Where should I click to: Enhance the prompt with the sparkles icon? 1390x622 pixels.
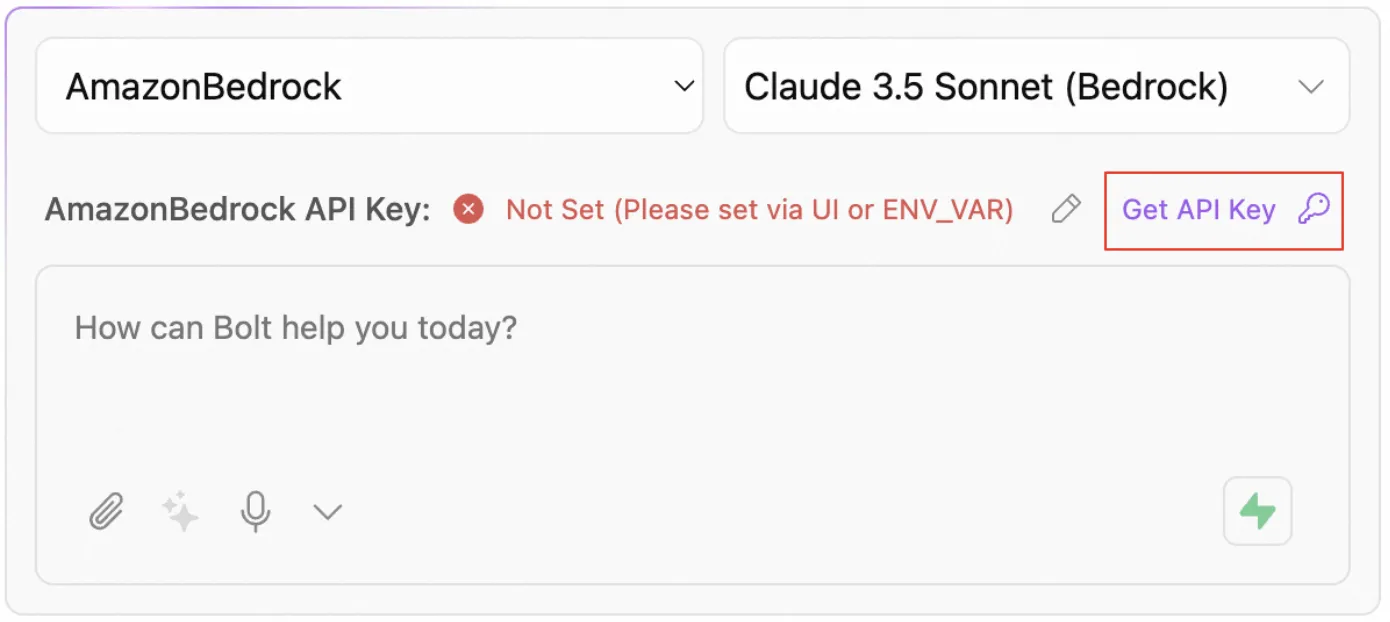180,512
